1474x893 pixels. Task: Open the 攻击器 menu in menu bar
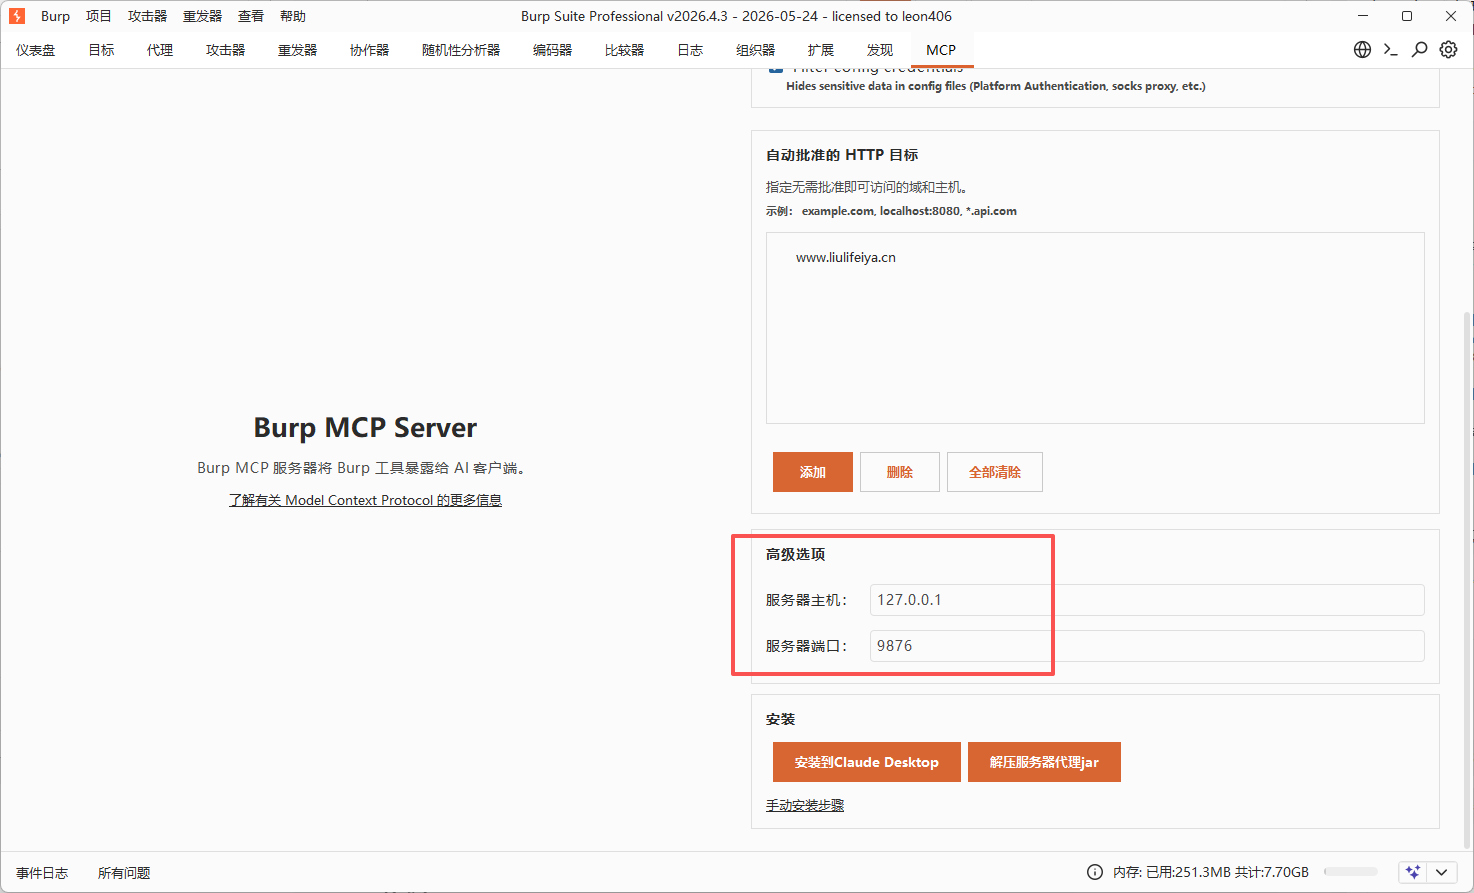(147, 16)
